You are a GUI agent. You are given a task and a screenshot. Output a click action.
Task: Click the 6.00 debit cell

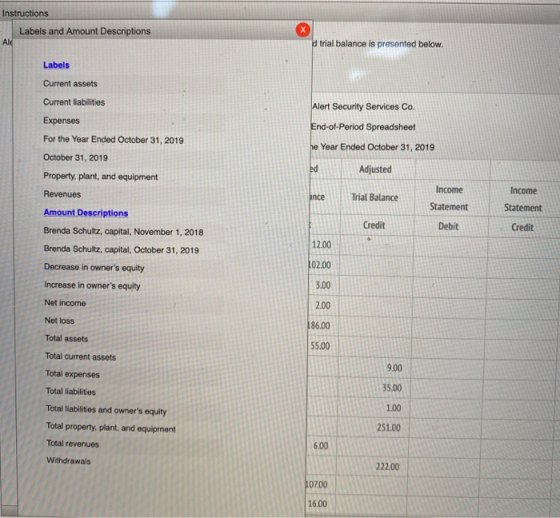click(320, 446)
